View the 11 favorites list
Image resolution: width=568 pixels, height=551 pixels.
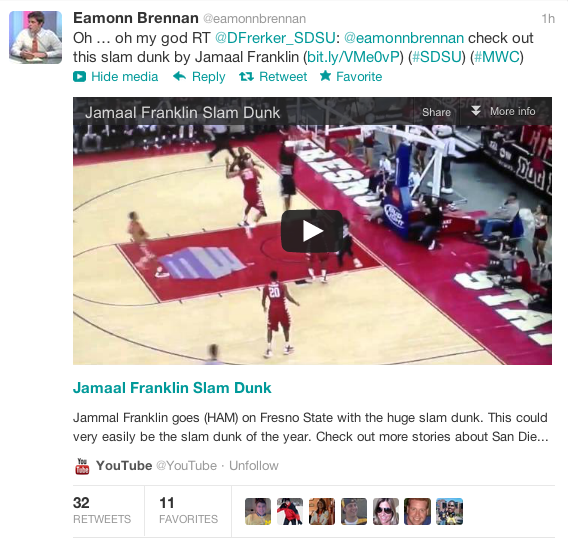(188, 510)
